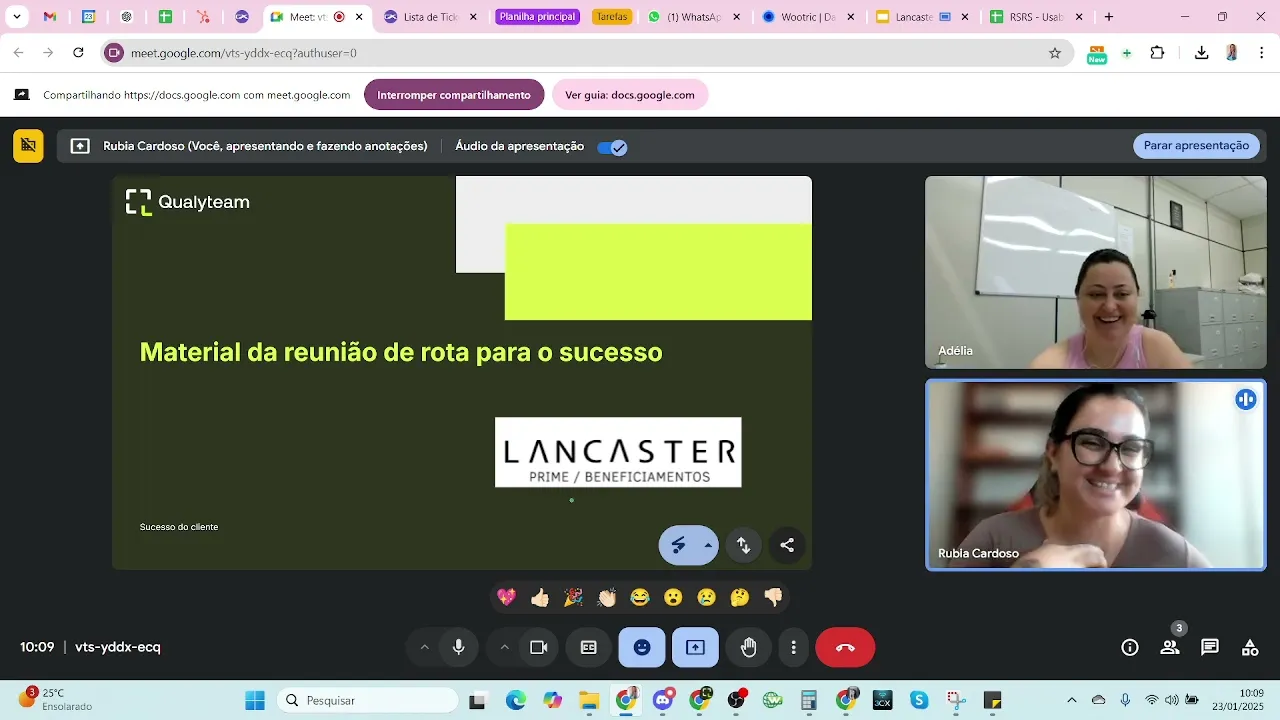Send clapping hands reaction
Viewport: 1280px width, 720px height.
607,597
